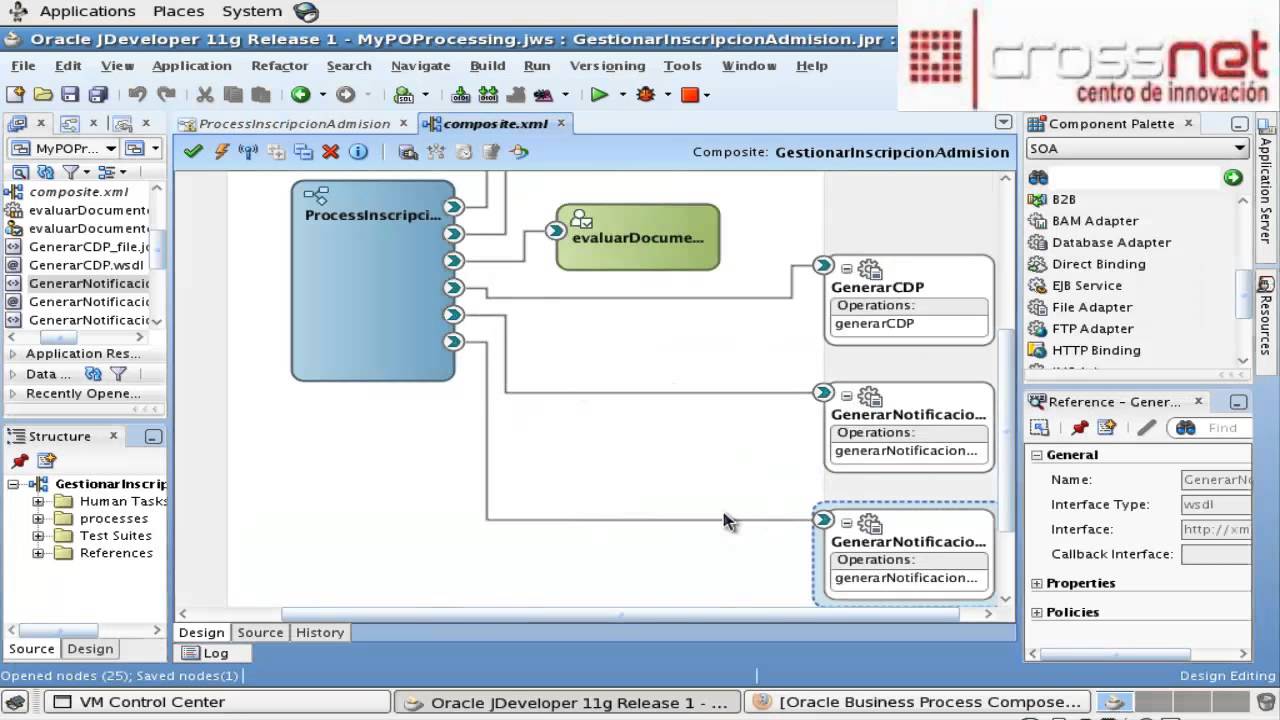Select HTTP Binding in the palette
Viewport: 1280px width, 720px height.
point(1096,350)
